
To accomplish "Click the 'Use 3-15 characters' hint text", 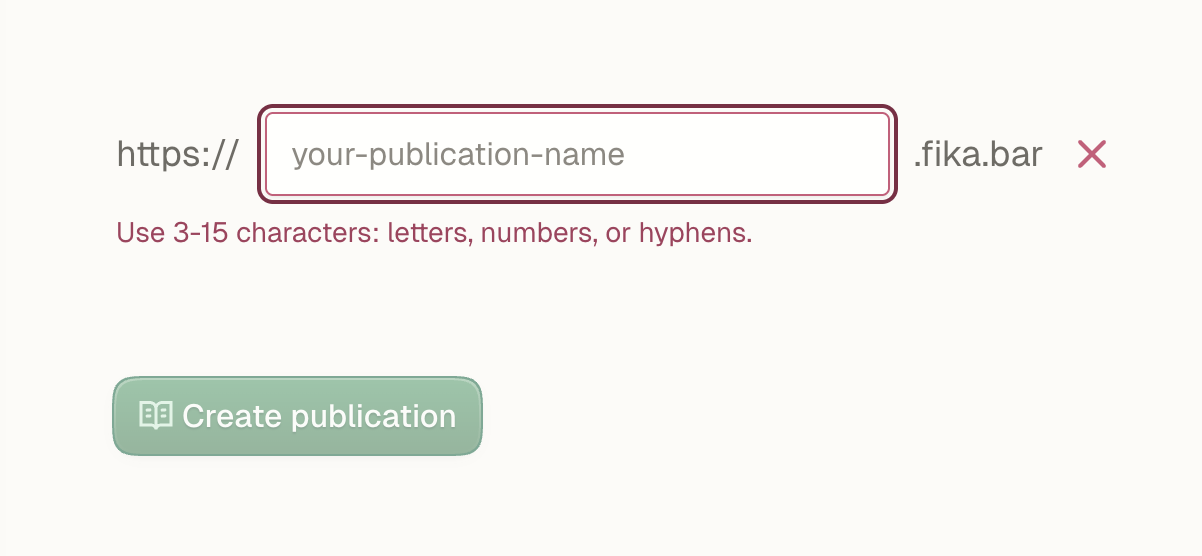I will [248, 233].
